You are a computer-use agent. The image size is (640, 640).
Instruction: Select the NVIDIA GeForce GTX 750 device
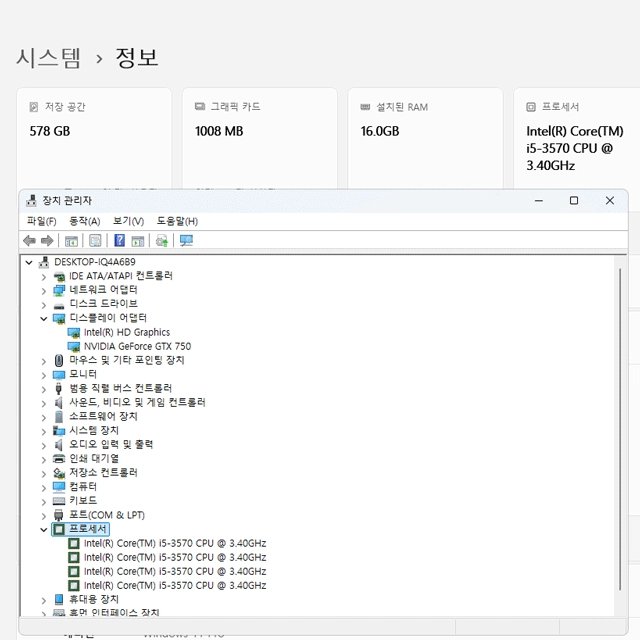[x=137, y=347]
